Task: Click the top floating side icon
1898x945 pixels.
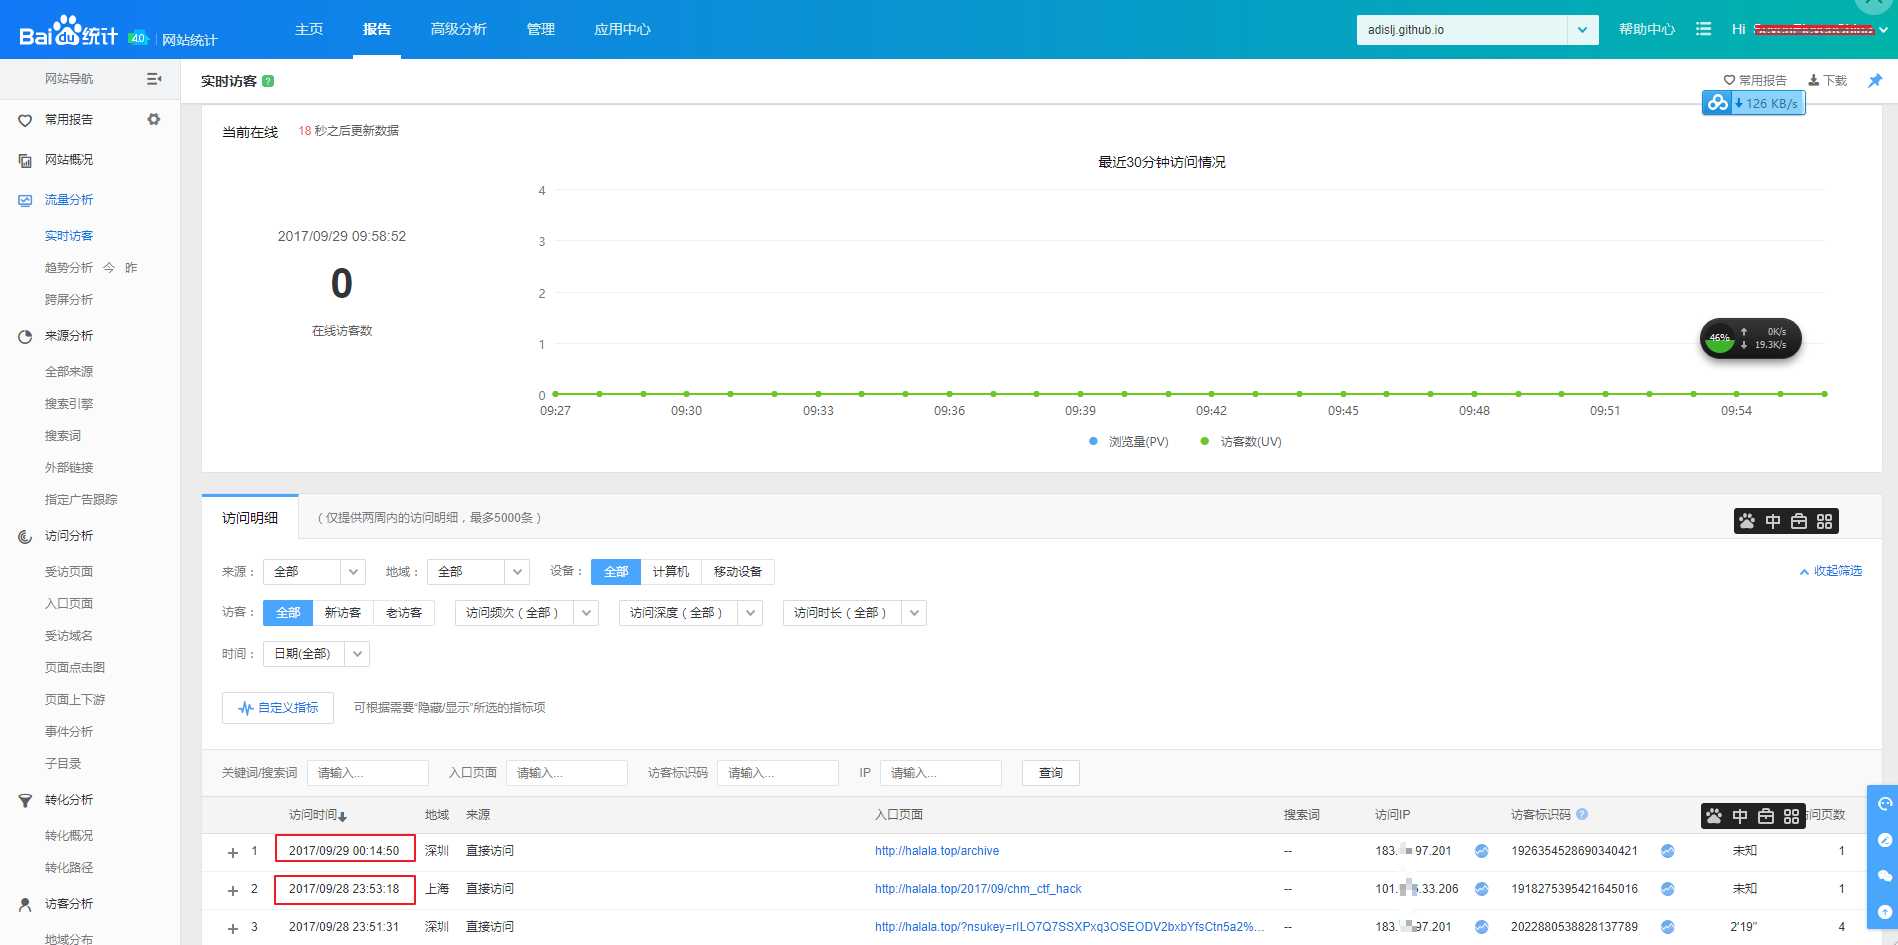Action: coord(1884,804)
